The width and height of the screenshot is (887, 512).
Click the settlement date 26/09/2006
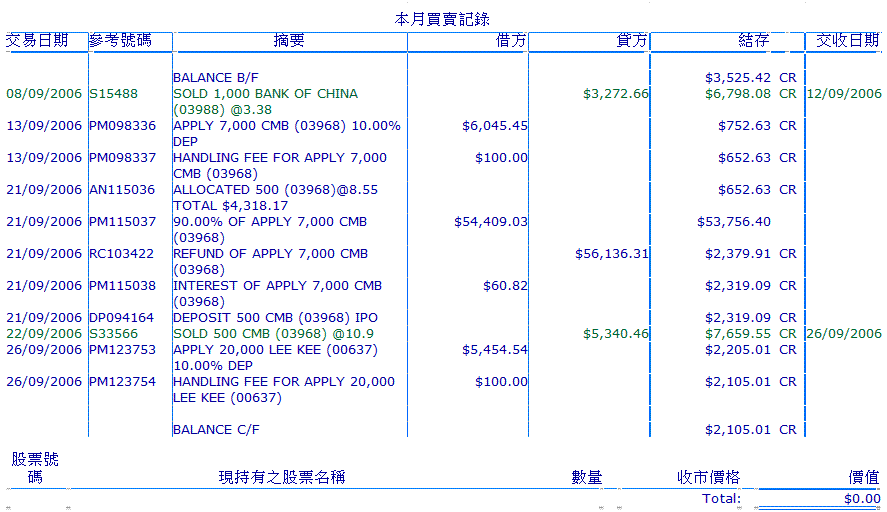(844, 334)
